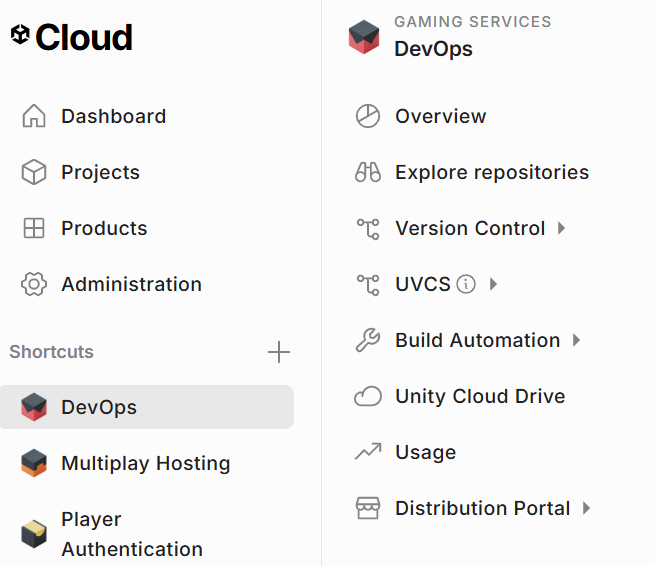The height and width of the screenshot is (566, 655).
Task: Click the Player Authentication yellow cube icon
Action: [x=34, y=534]
